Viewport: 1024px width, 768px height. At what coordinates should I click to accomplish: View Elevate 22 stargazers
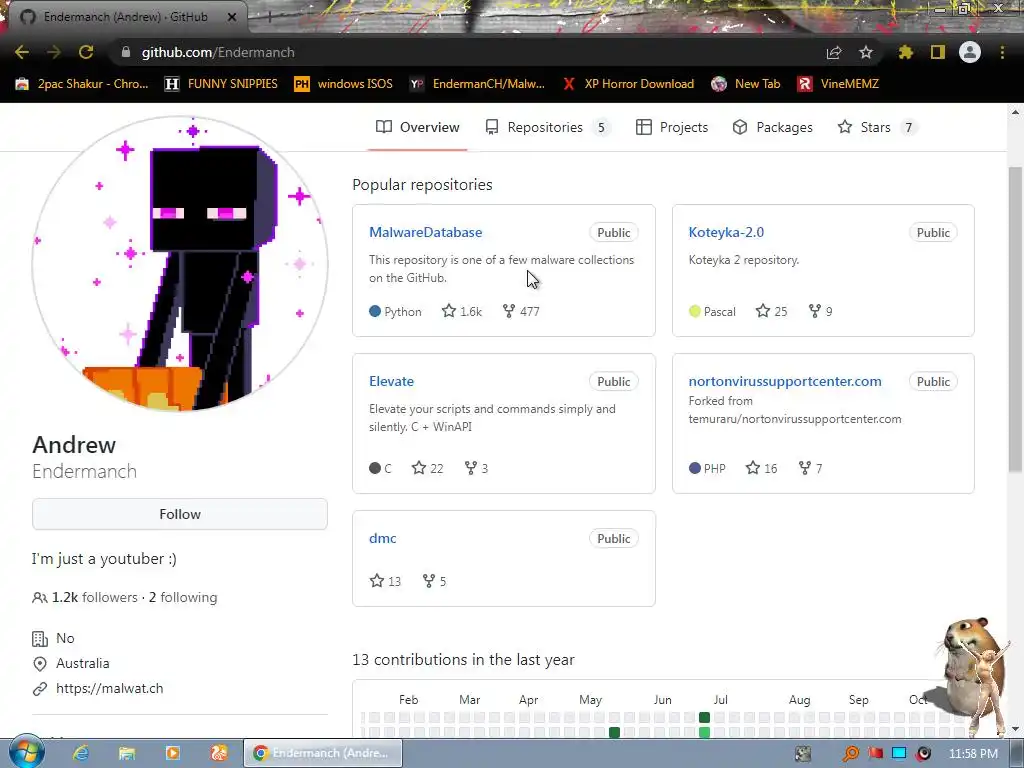pos(428,468)
